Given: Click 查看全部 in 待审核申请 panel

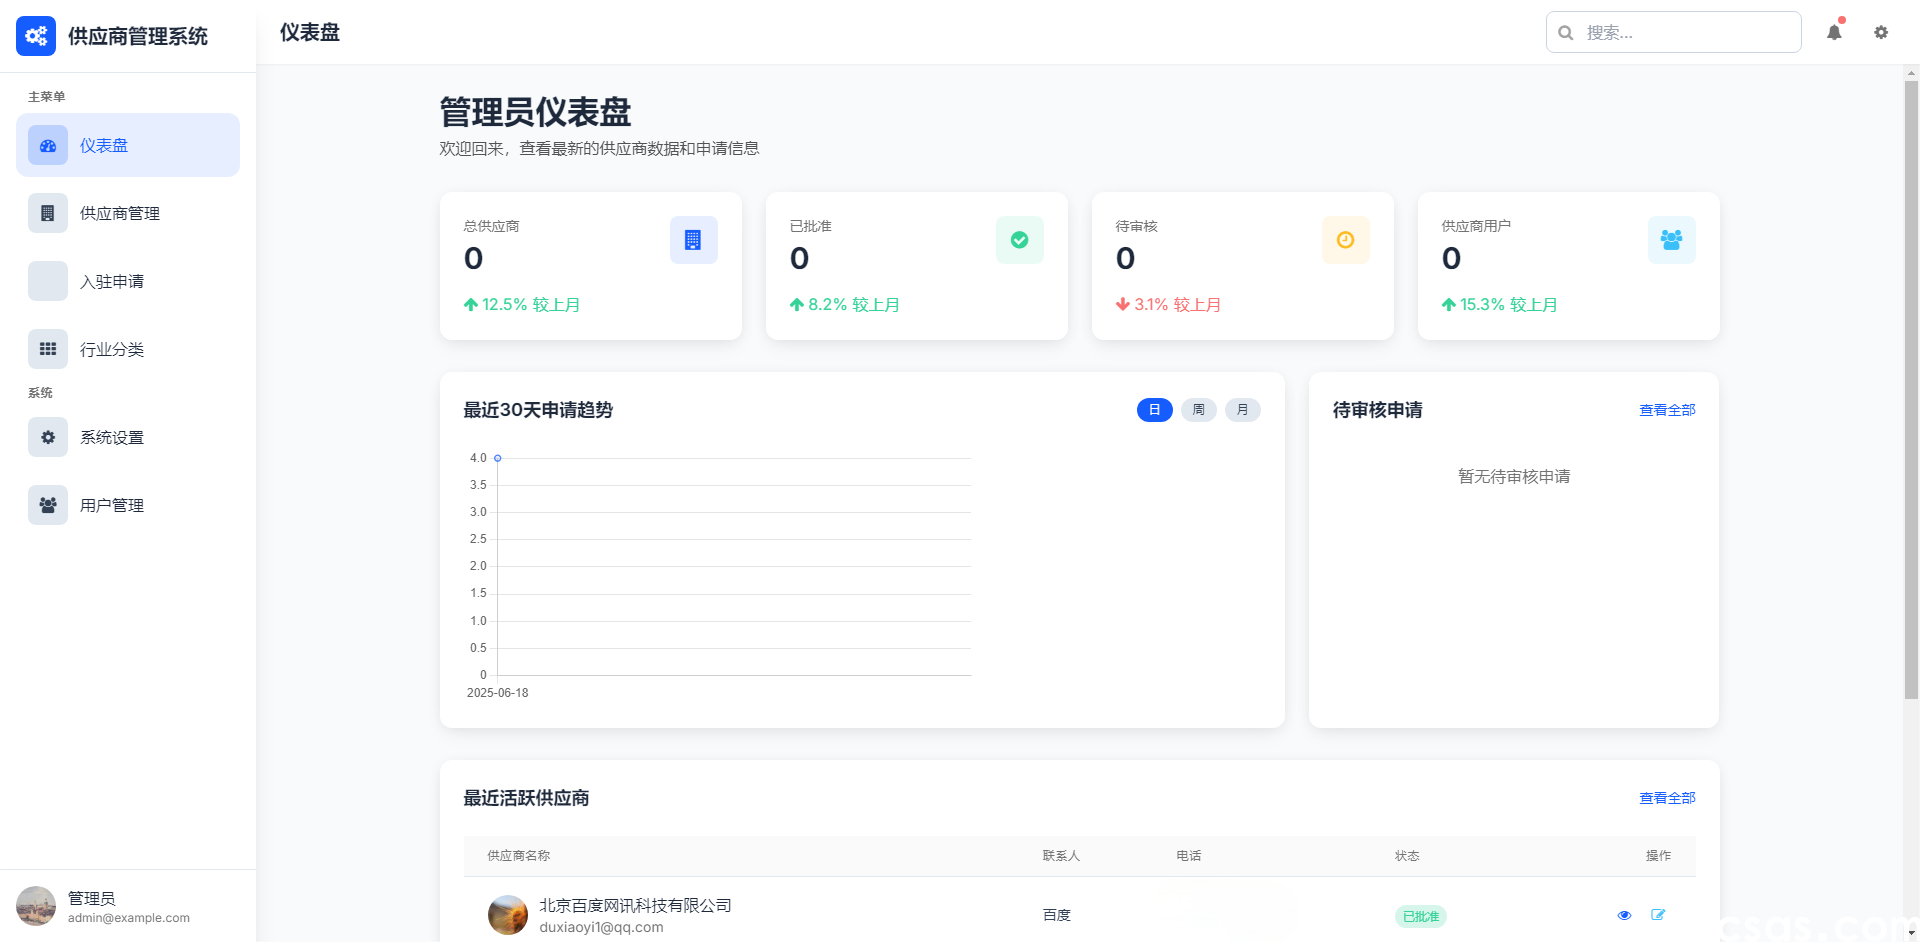Looking at the screenshot, I should click(1667, 410).
